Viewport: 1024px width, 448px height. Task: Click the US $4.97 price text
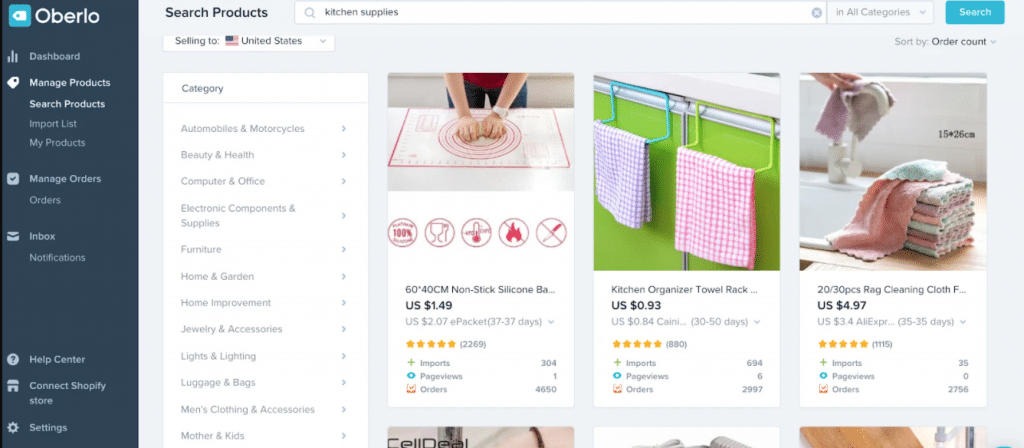(842, 305)
